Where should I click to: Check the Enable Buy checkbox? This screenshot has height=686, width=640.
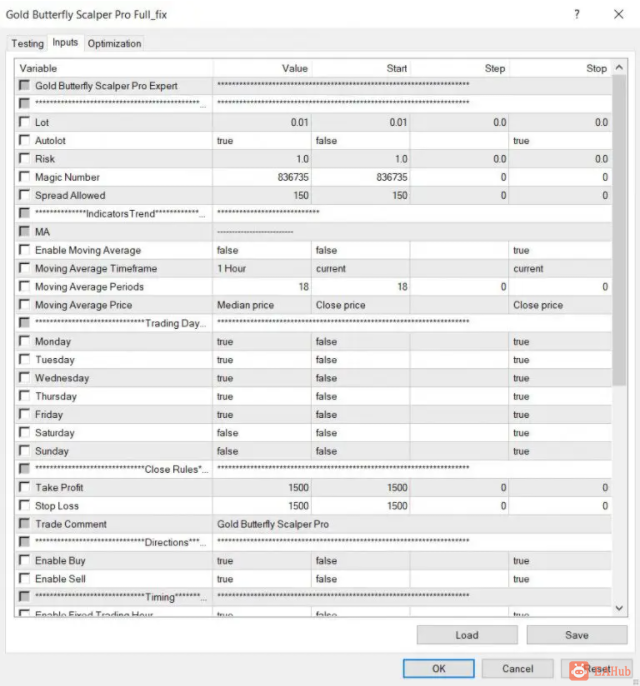pyautogui.click(x=24, y=560)
